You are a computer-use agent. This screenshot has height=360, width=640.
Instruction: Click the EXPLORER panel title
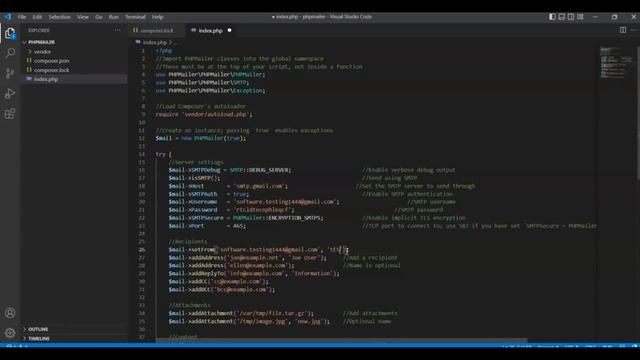coord(39,30)
